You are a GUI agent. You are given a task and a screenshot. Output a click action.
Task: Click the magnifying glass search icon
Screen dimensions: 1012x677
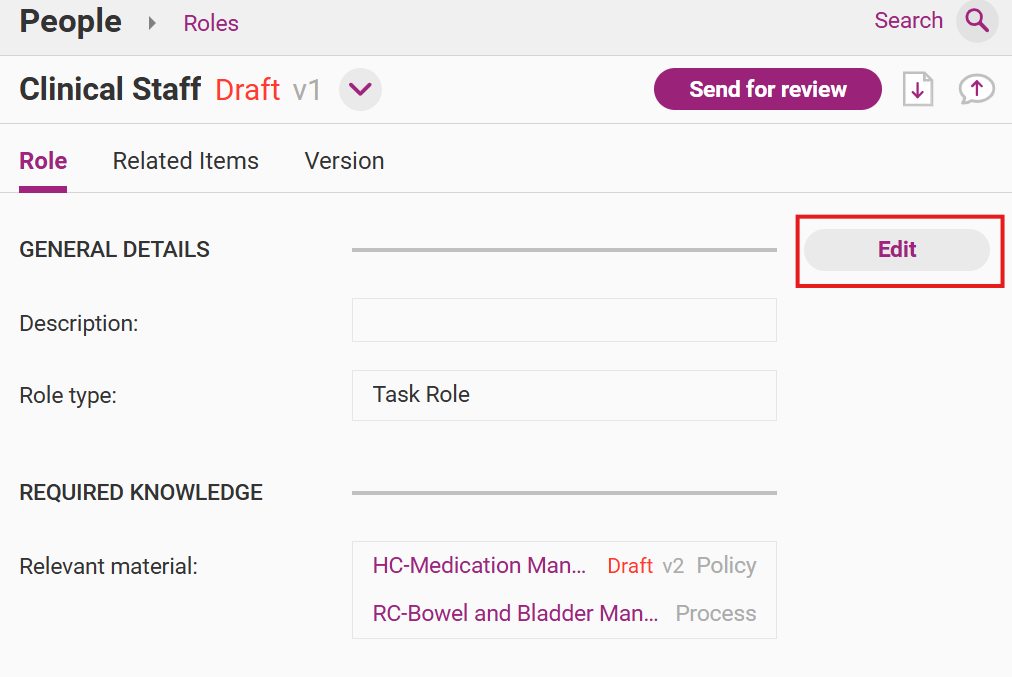(x=976, y=21)
